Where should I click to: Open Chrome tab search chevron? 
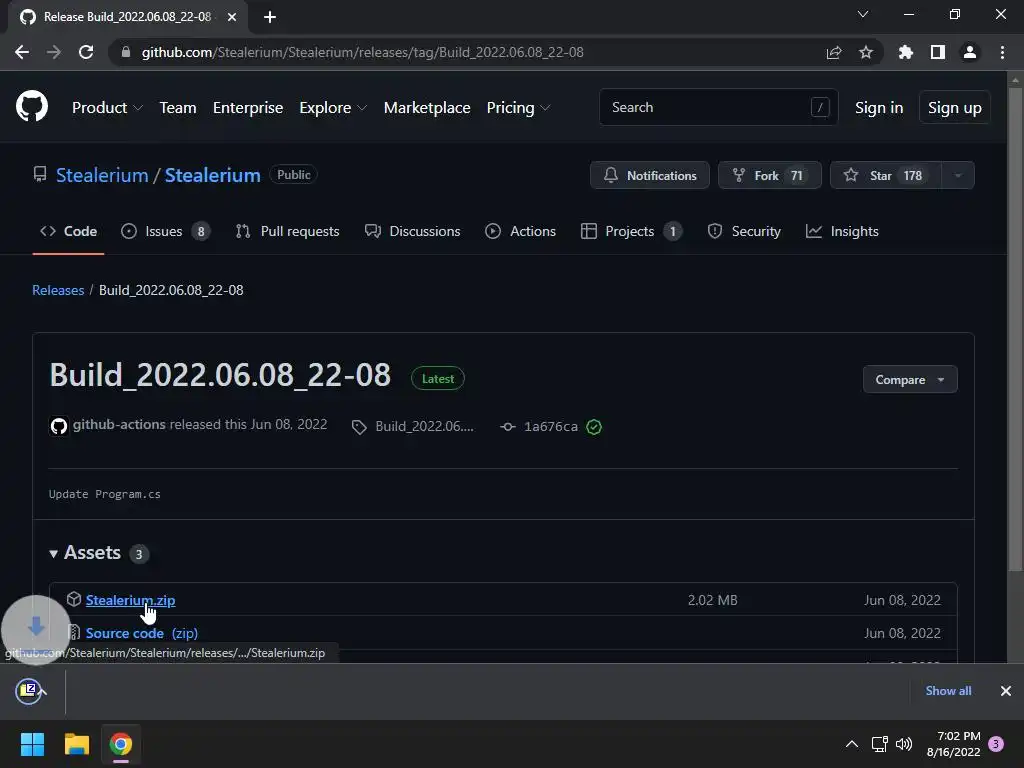tap(863, 14)
